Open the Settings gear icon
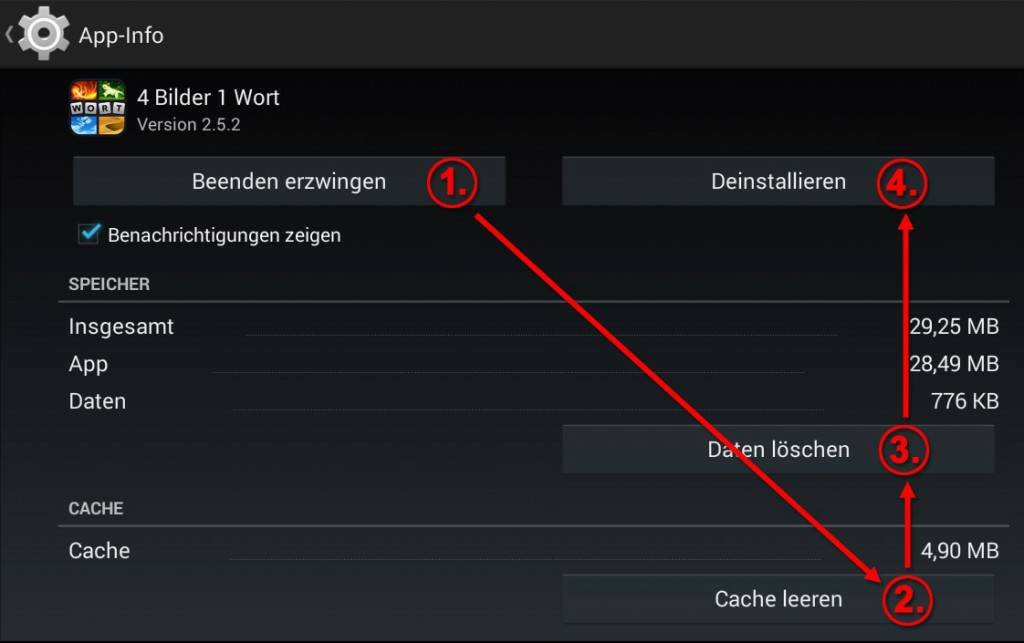 tap(43, 33)
